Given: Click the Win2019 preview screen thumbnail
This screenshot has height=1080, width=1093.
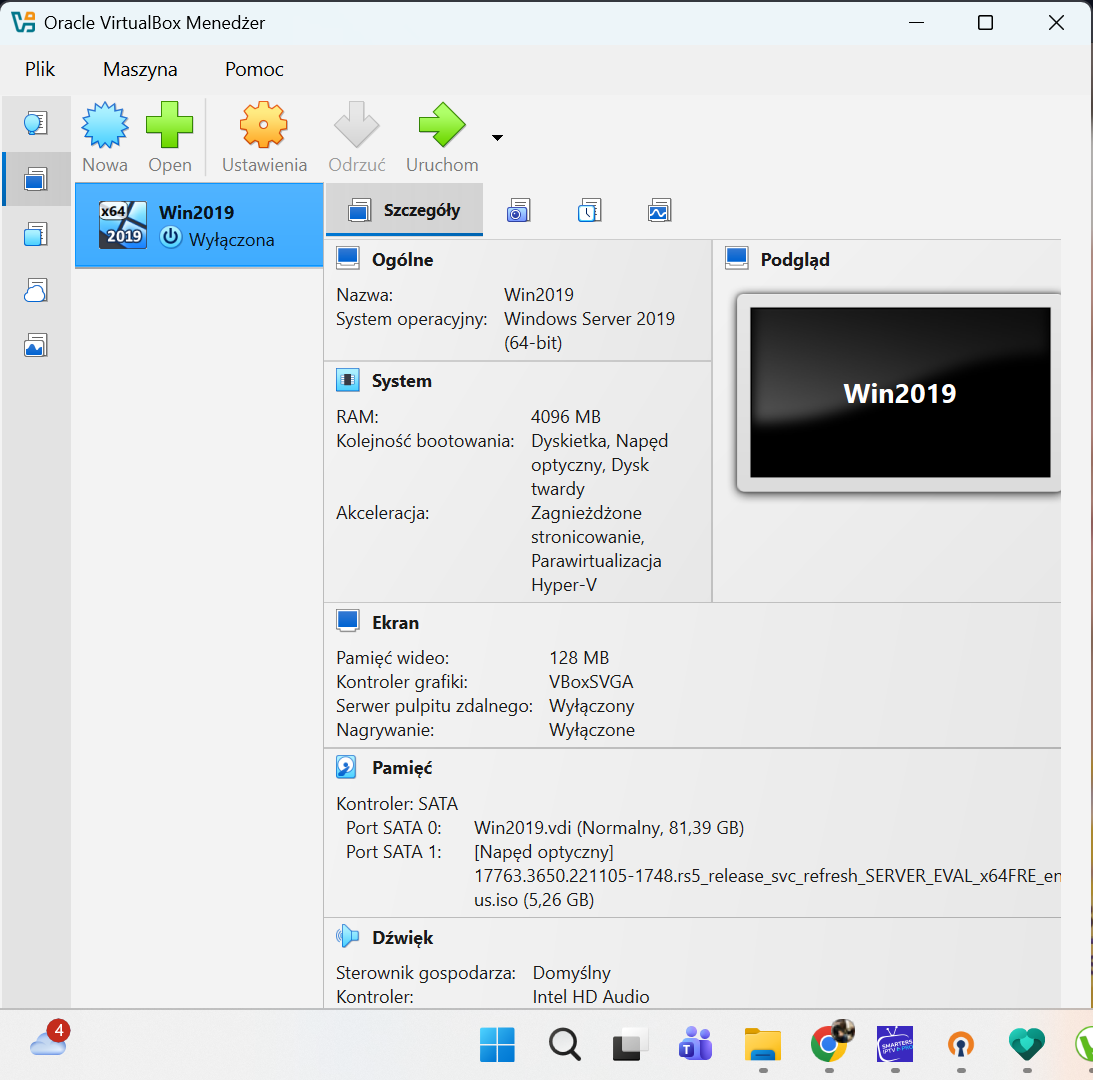Looking at the screenshot, I should click(x=897, y=392).
